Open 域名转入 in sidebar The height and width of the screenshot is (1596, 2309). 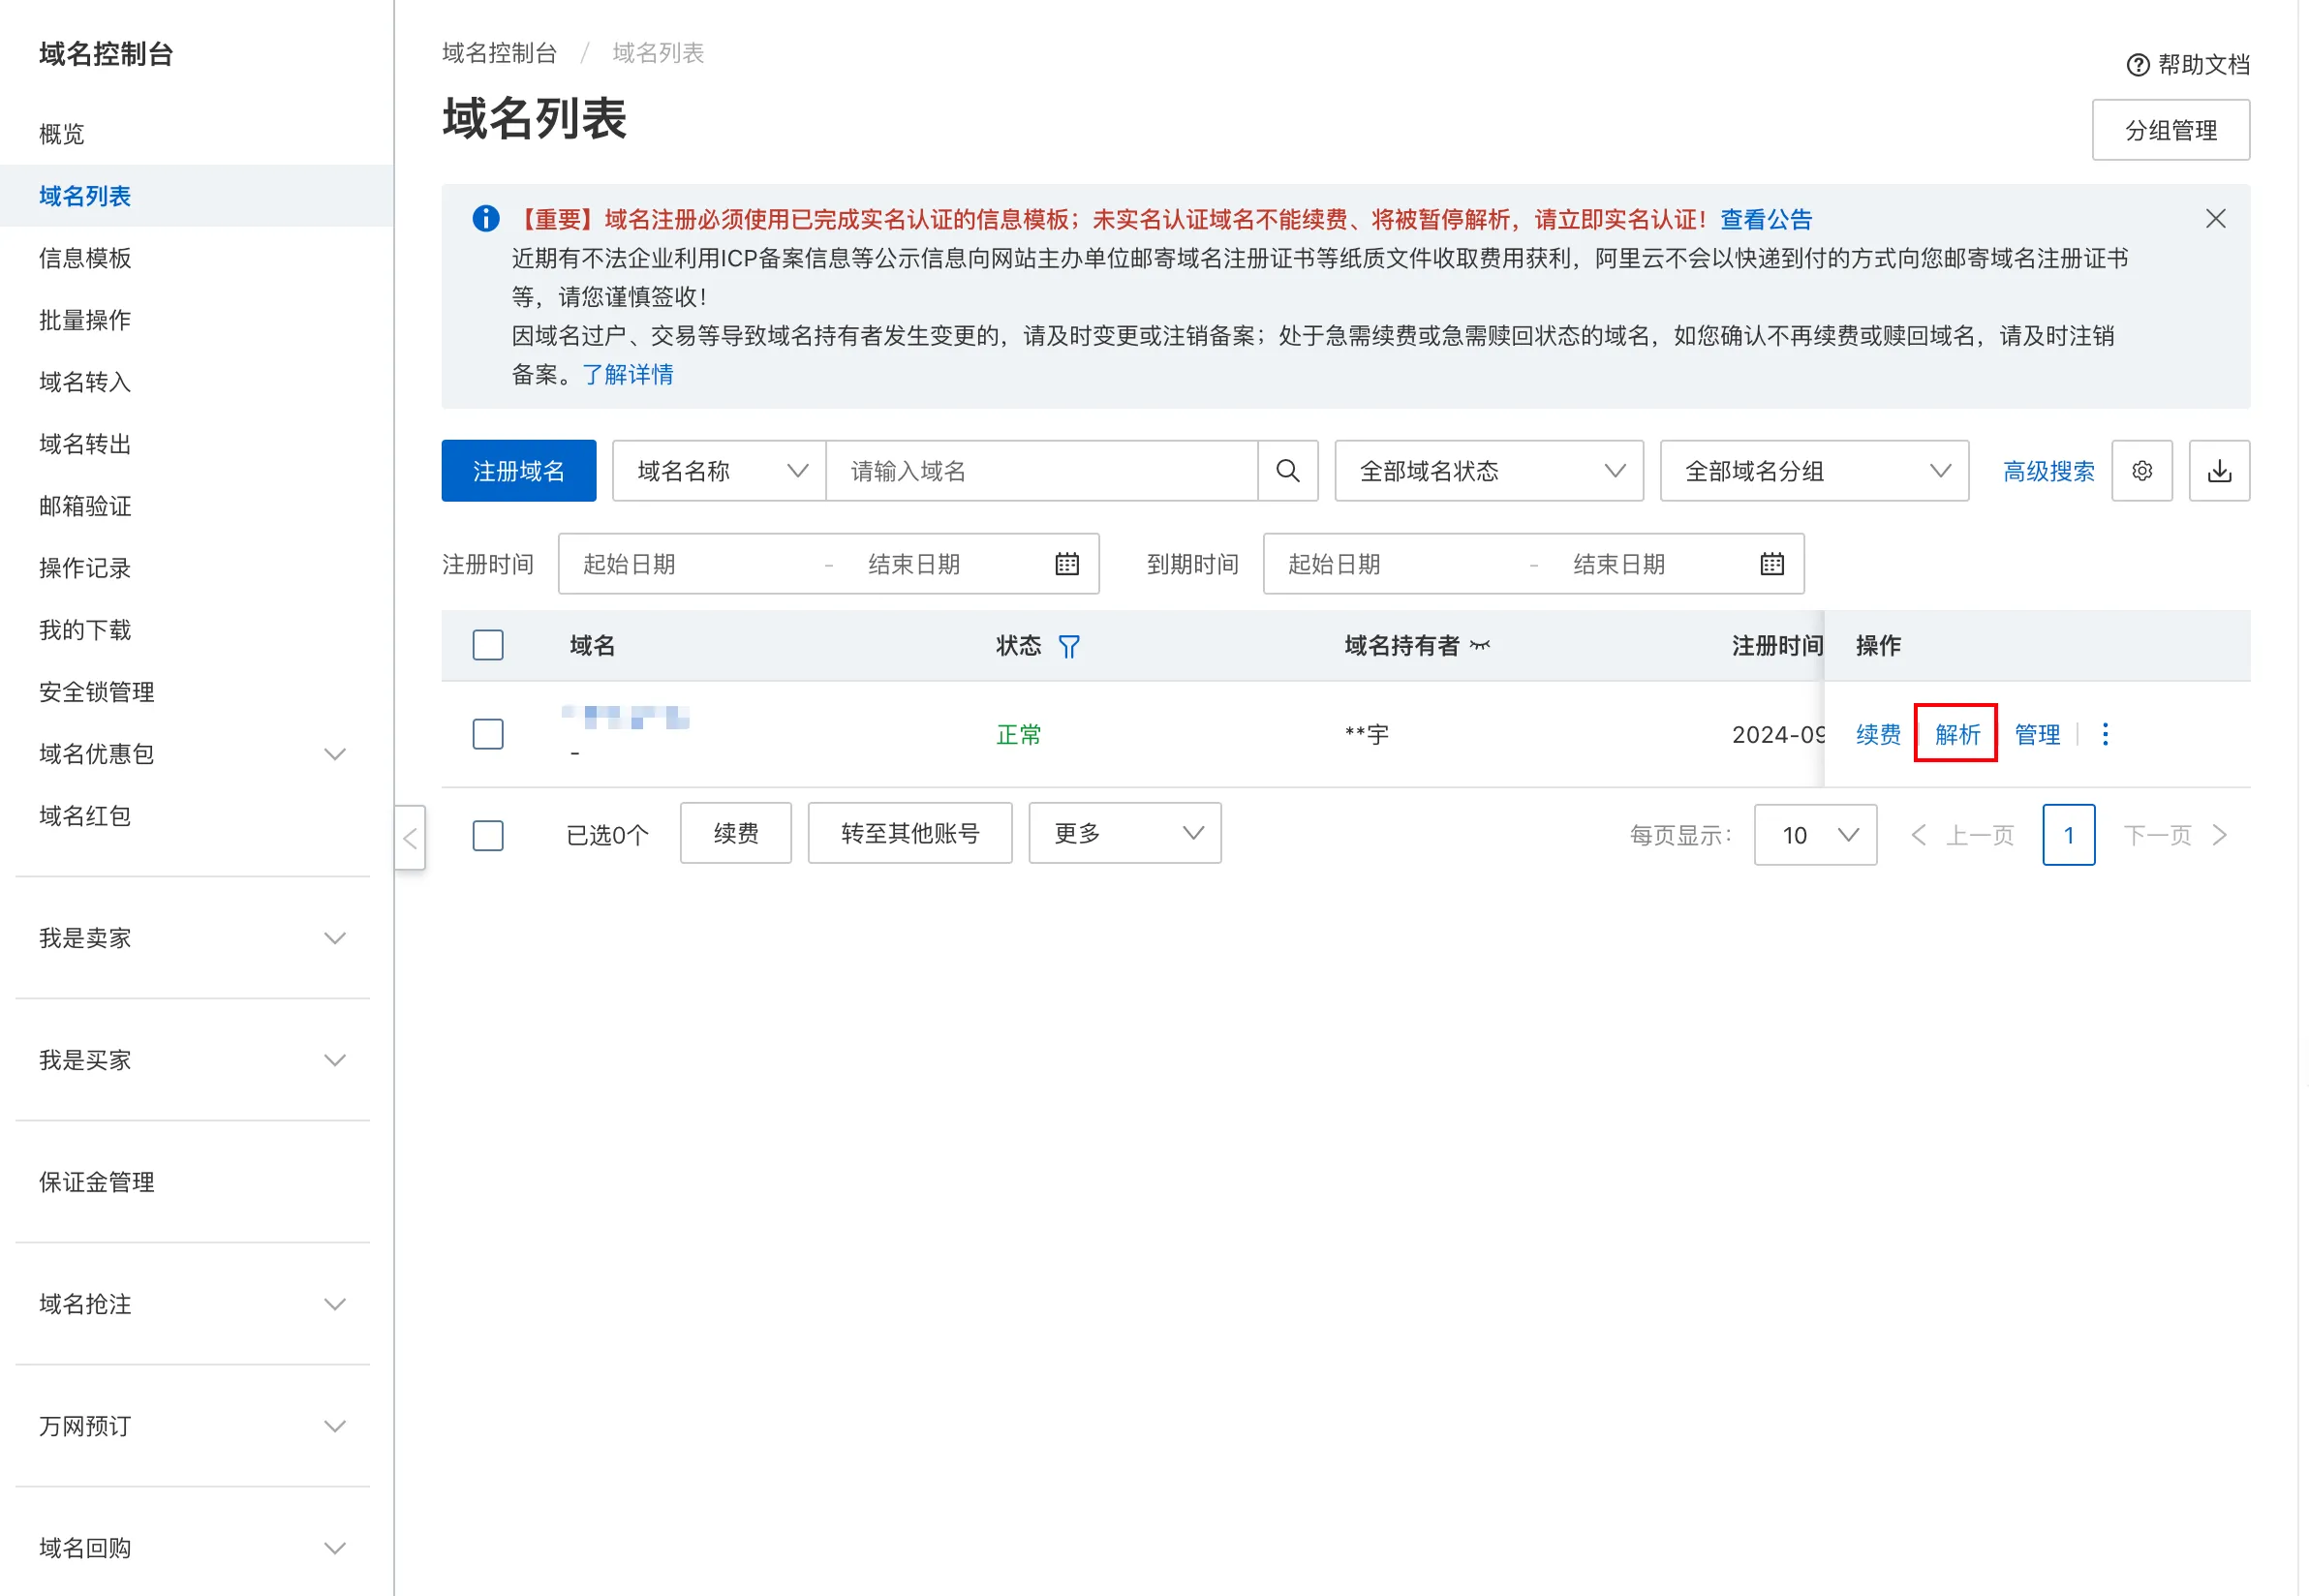[85, 382]
